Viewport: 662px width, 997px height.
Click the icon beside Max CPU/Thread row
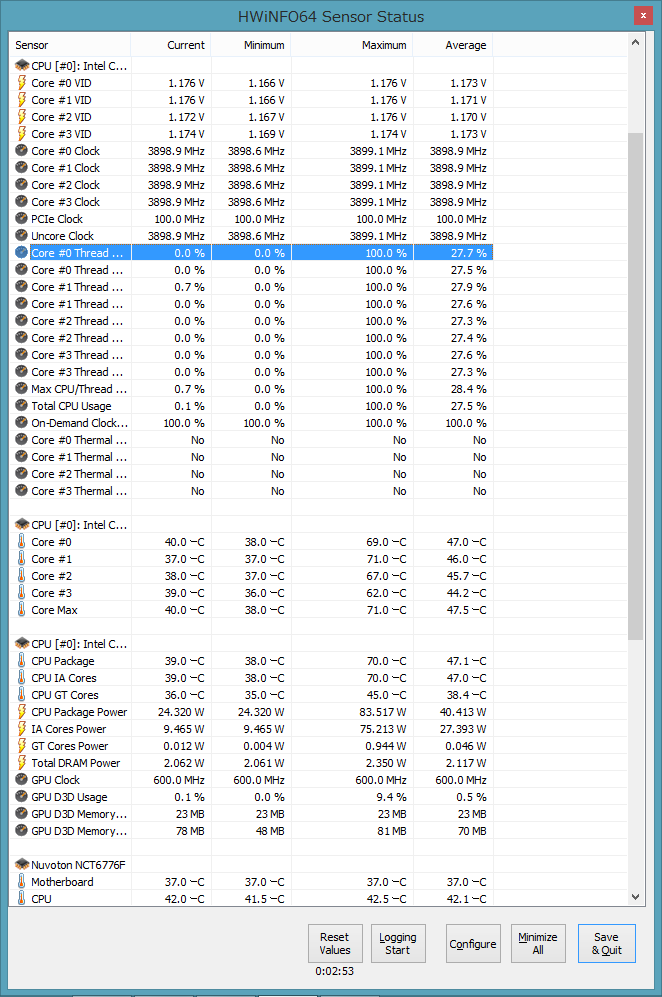(22, 388)
